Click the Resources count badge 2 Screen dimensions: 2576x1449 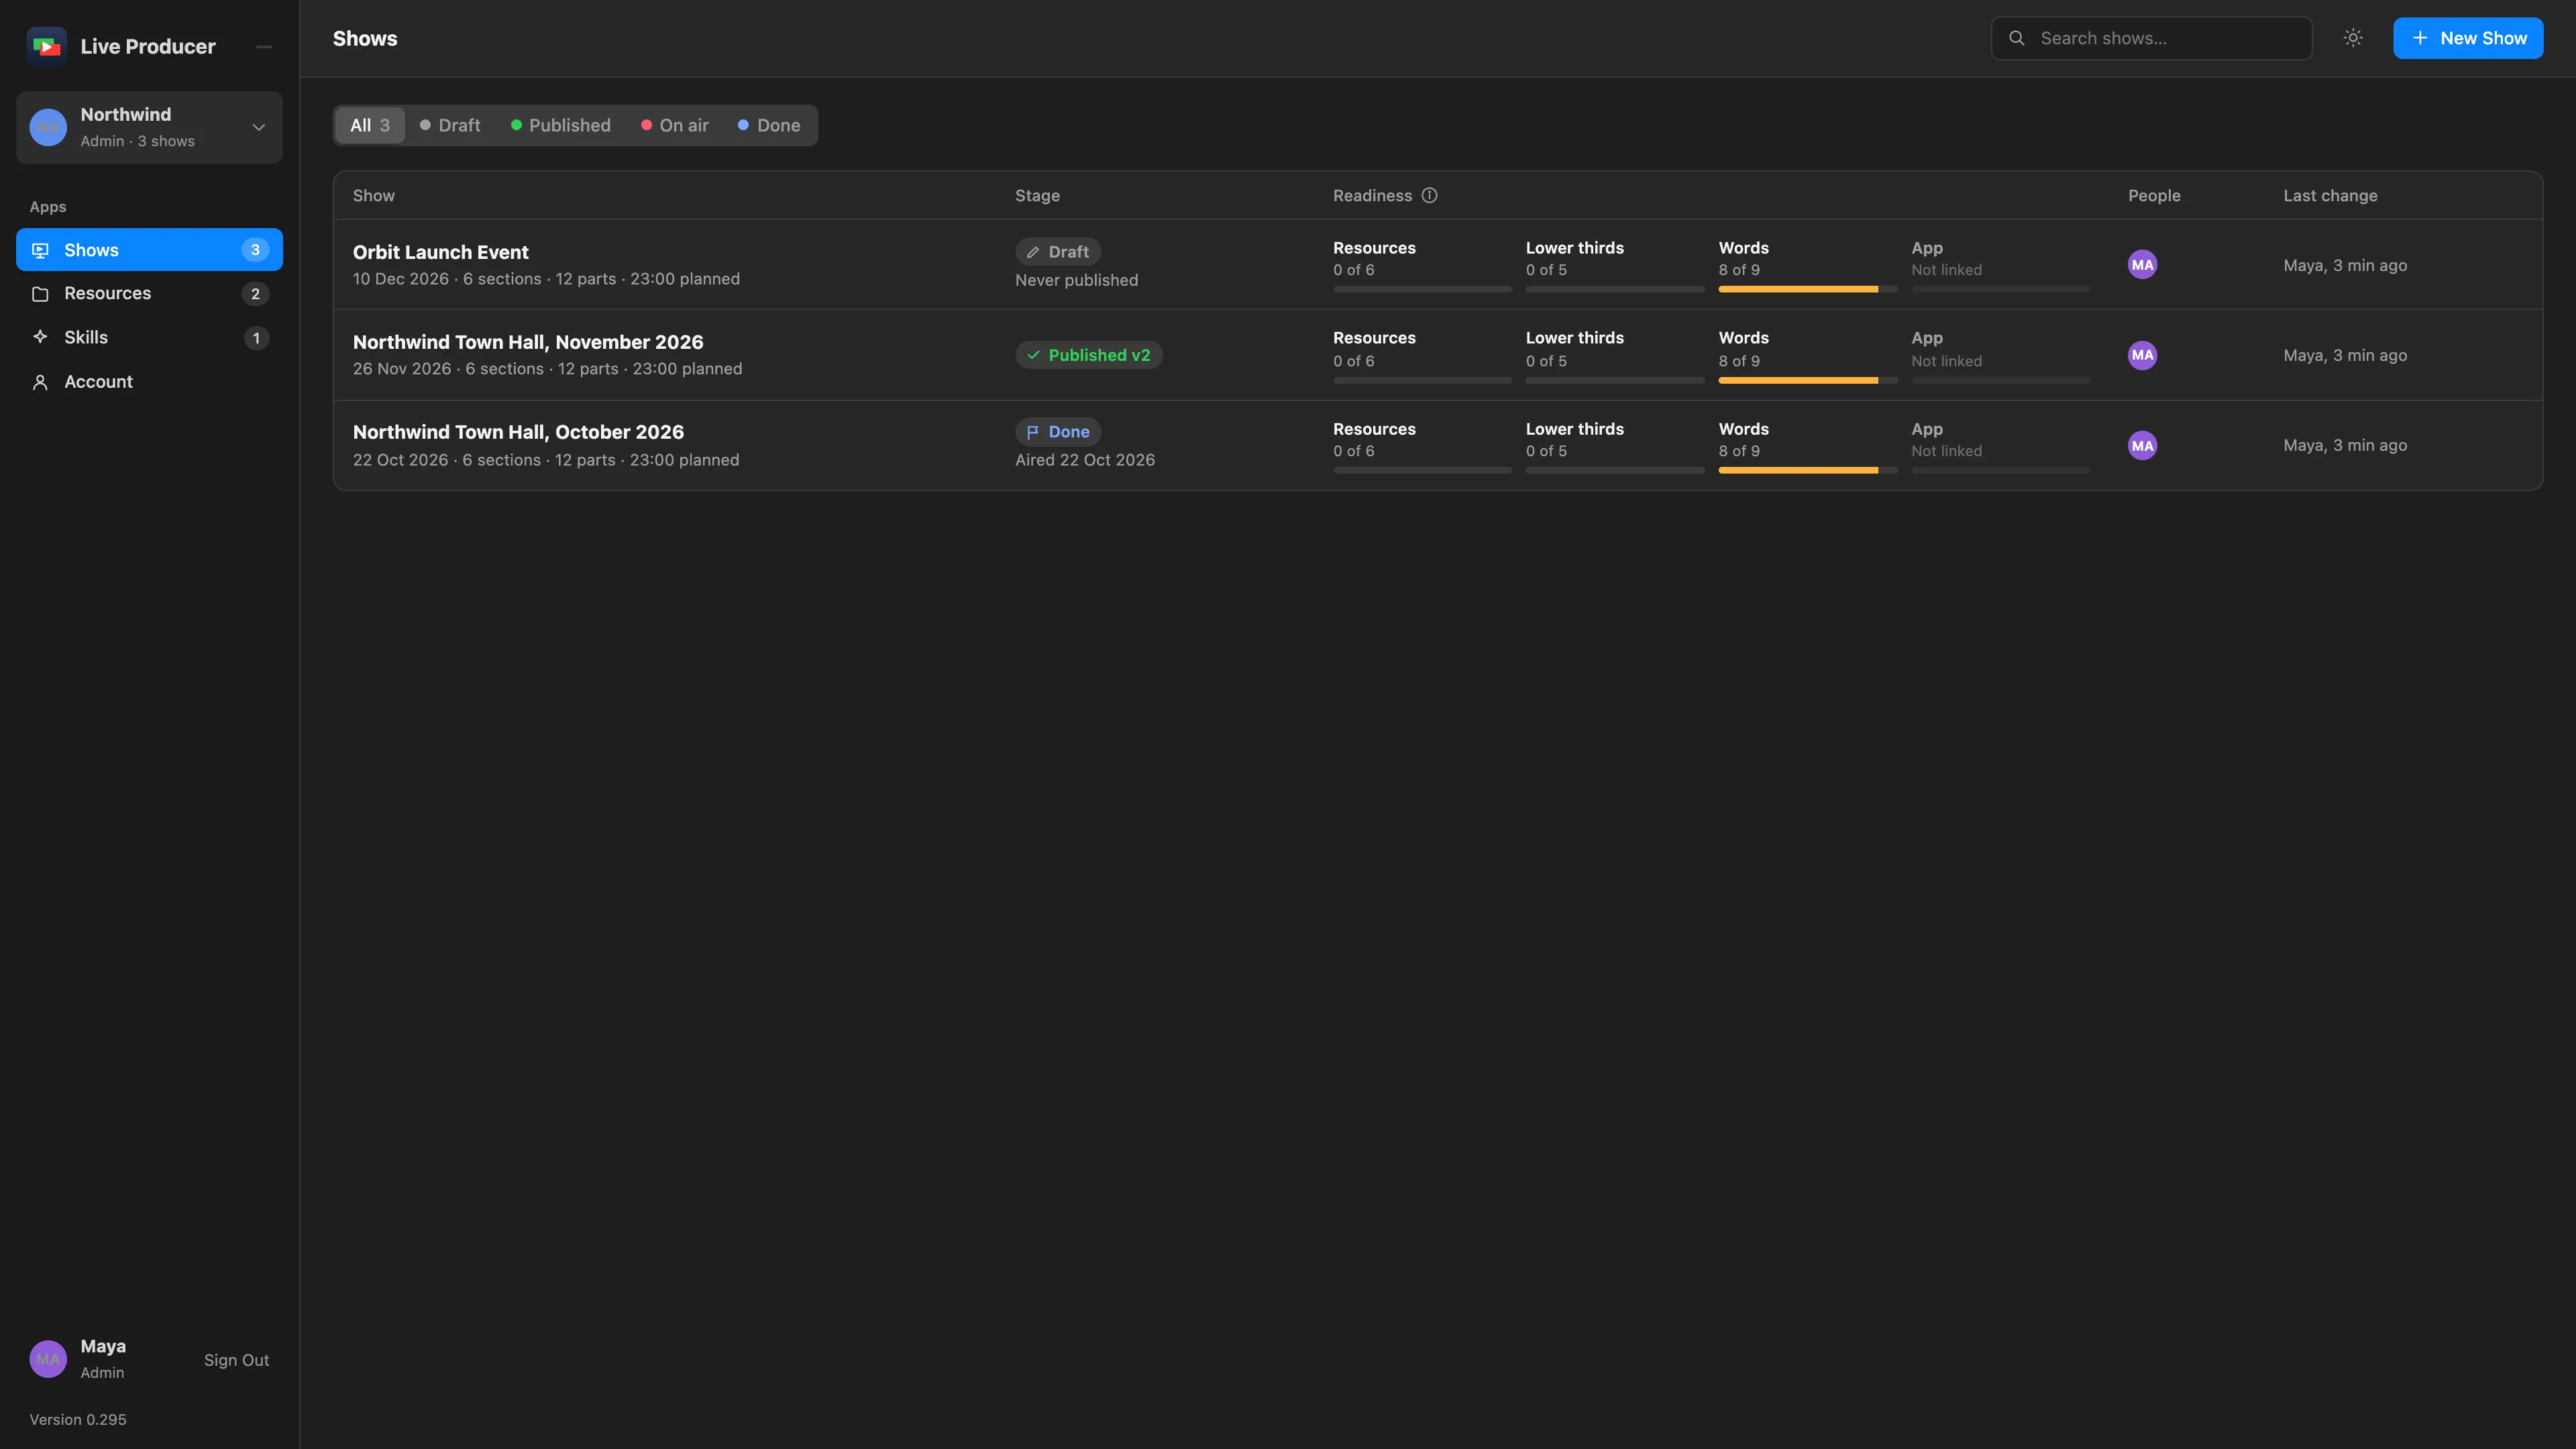tap(255, 294)
